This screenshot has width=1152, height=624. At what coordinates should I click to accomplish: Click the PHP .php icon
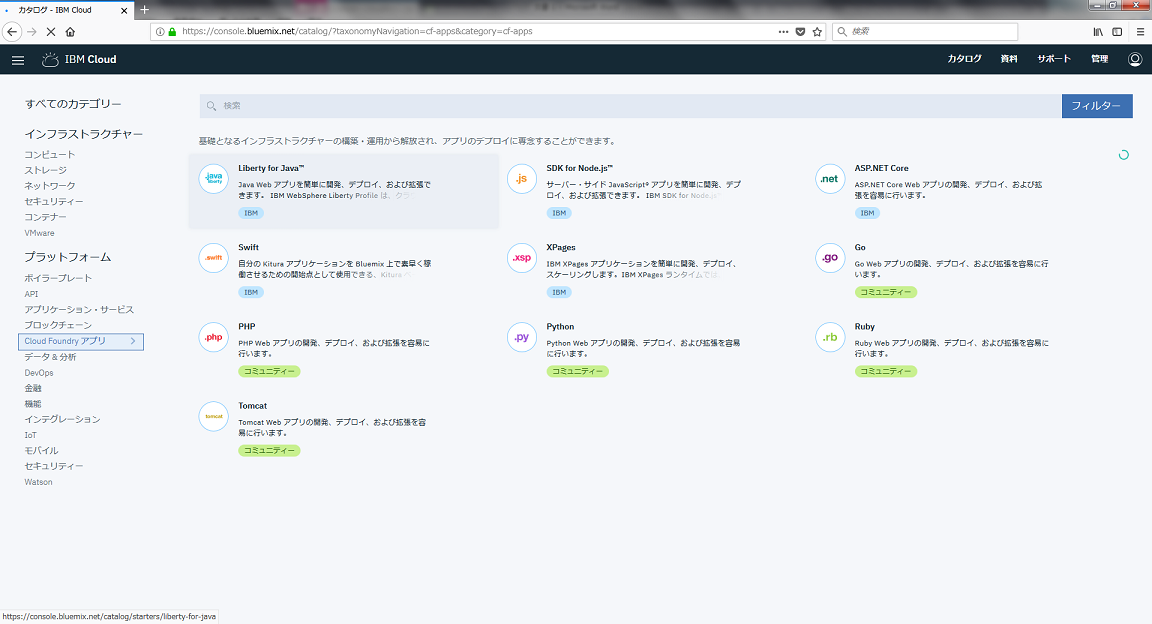tap(214, 337)
